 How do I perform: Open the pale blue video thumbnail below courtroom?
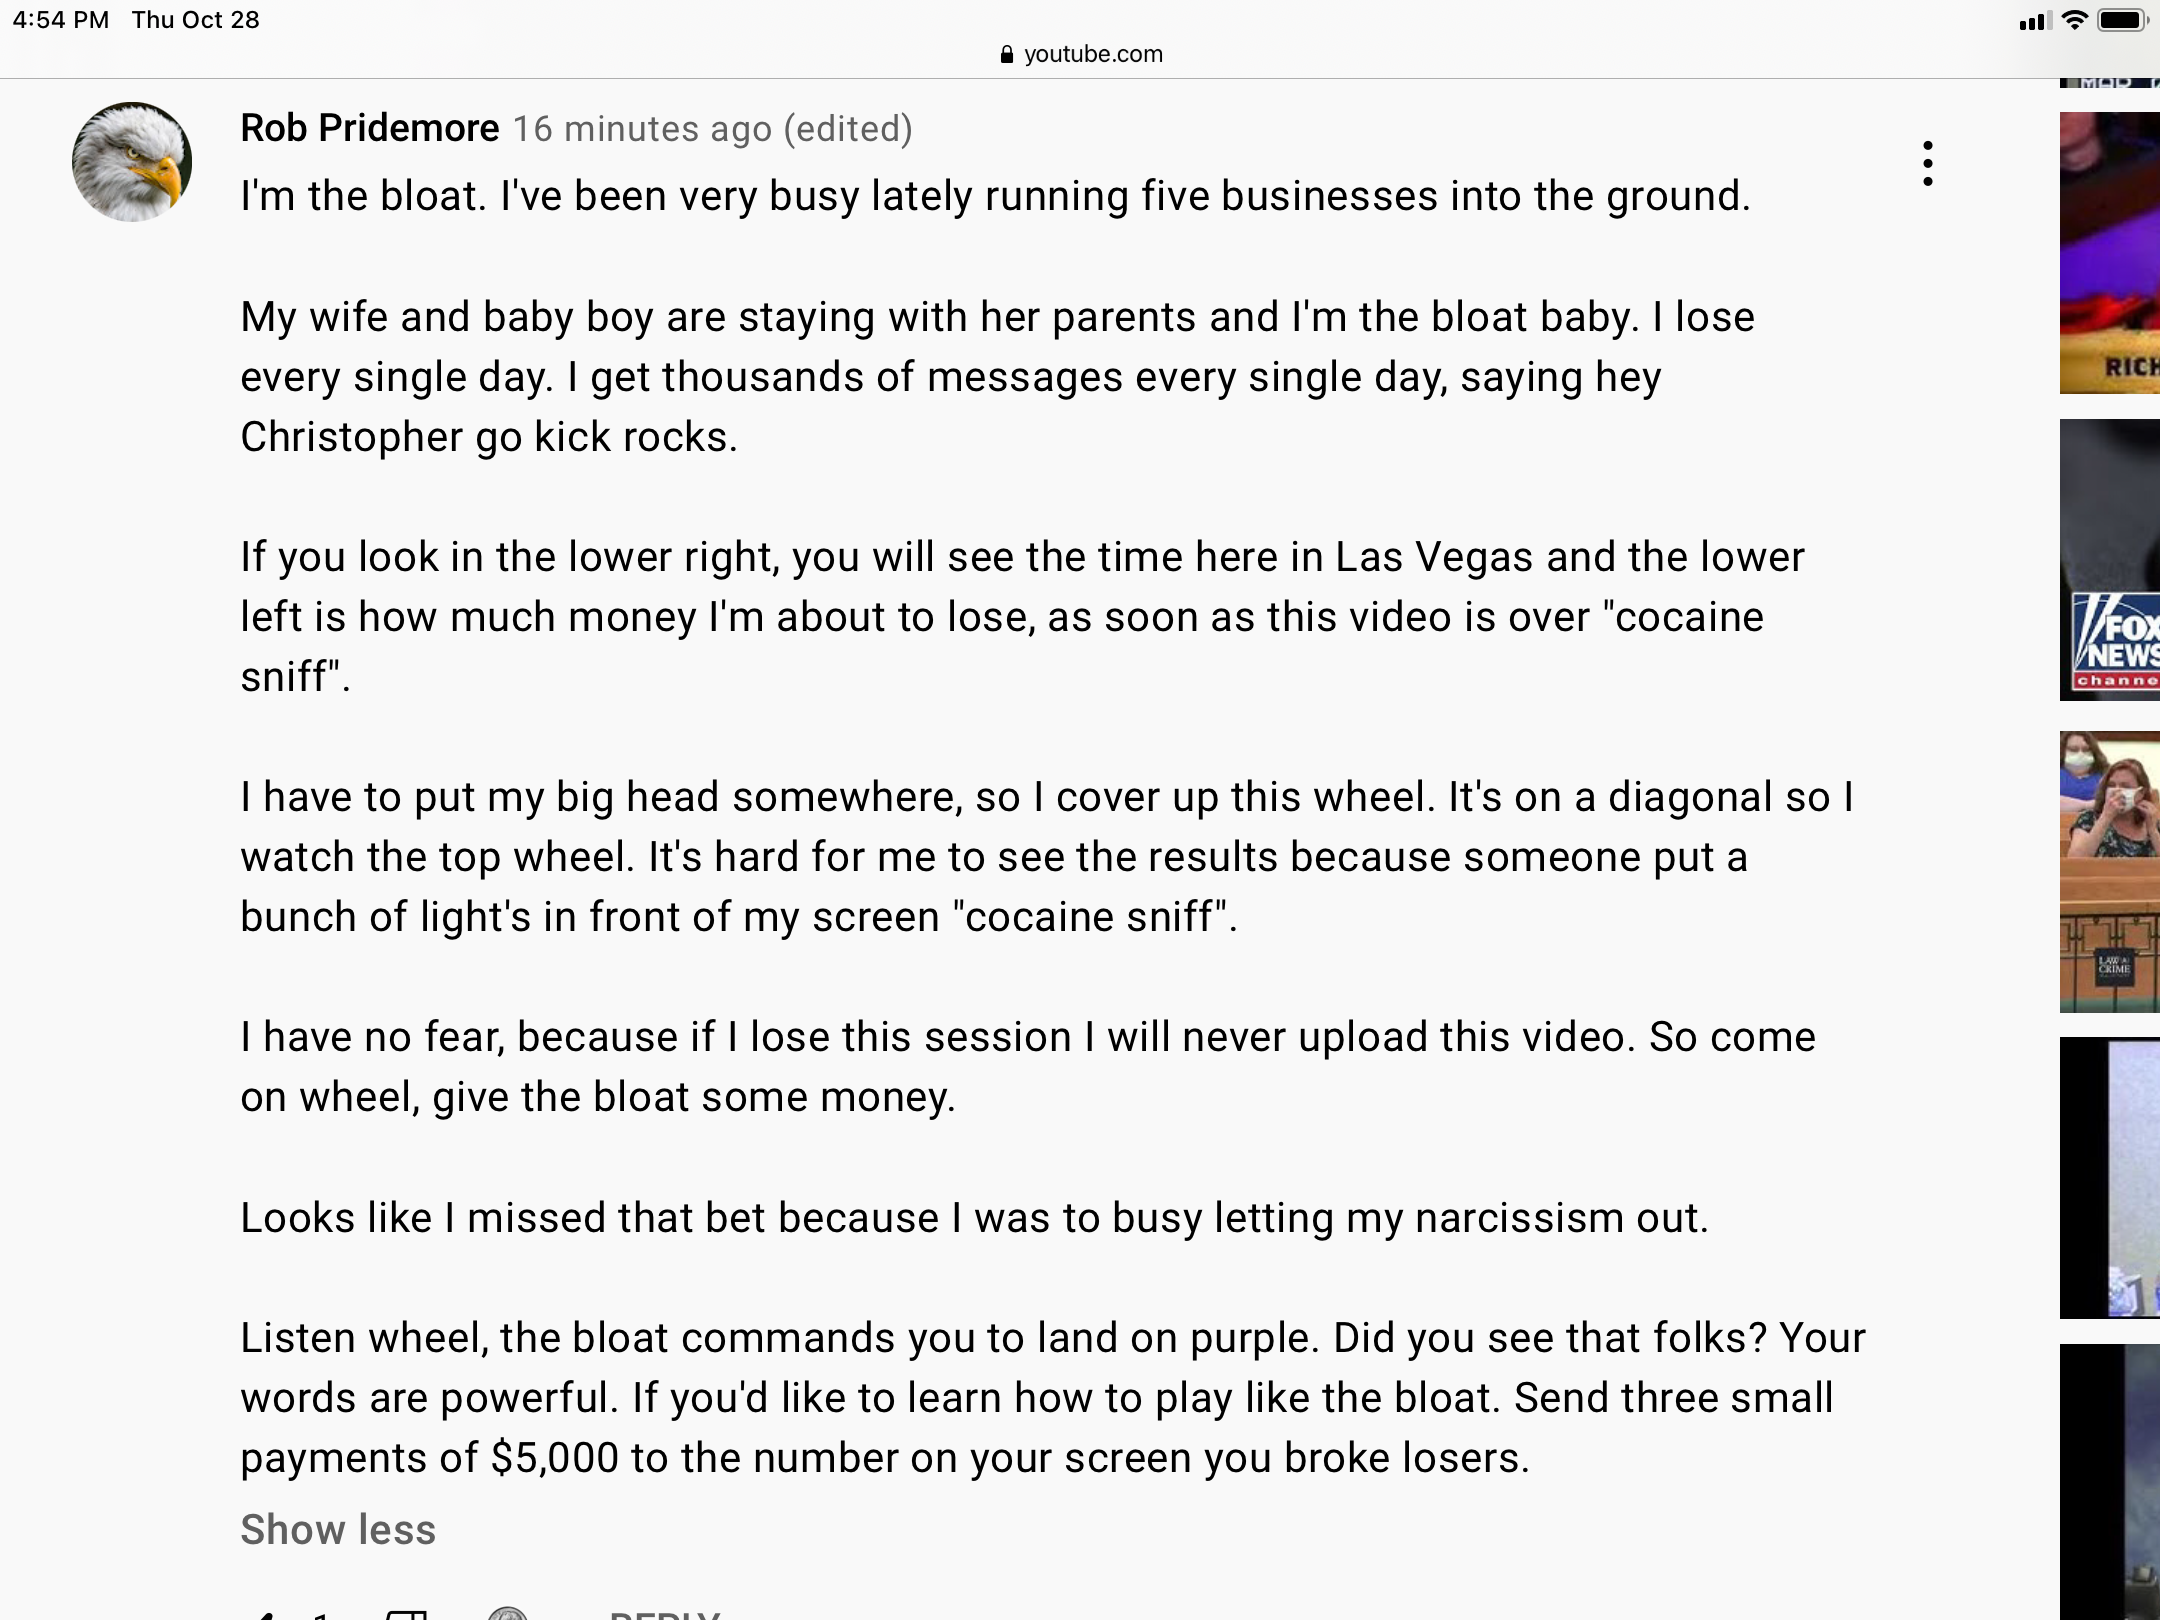point(2110,1178)
